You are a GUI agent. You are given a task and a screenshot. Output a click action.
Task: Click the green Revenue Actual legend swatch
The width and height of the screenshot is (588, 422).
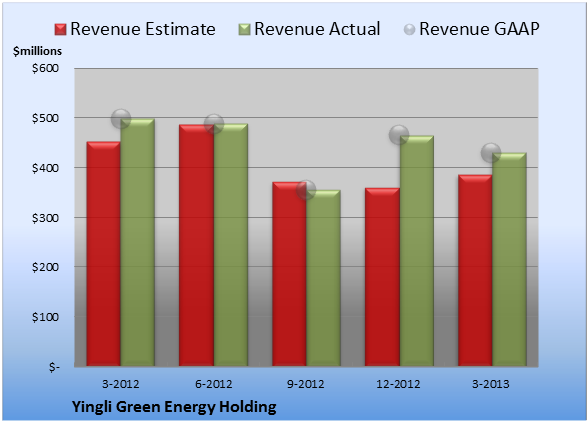coord(244,30)
